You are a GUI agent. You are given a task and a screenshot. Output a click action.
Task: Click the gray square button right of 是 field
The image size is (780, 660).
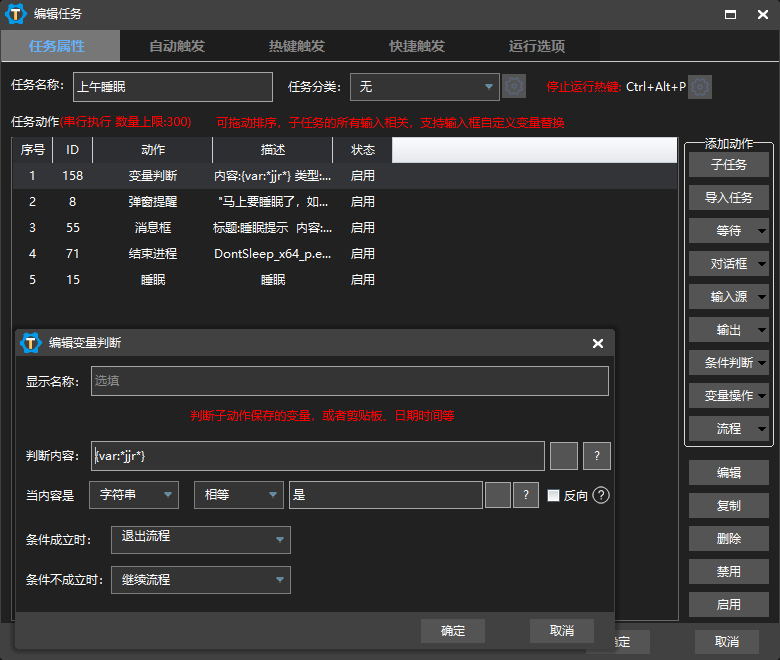click(498, 495)
